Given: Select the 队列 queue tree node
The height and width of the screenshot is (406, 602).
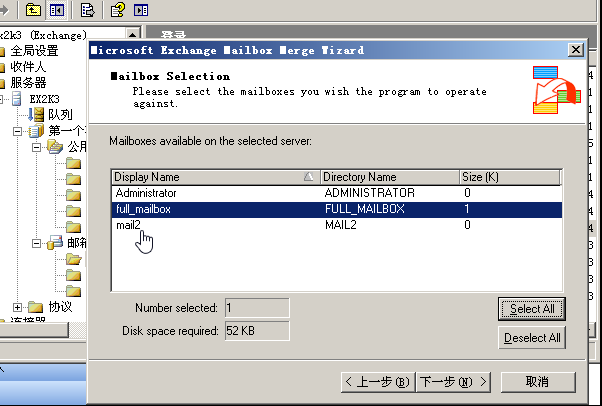Looking at the screenshot, I should [x=59, y=115].
